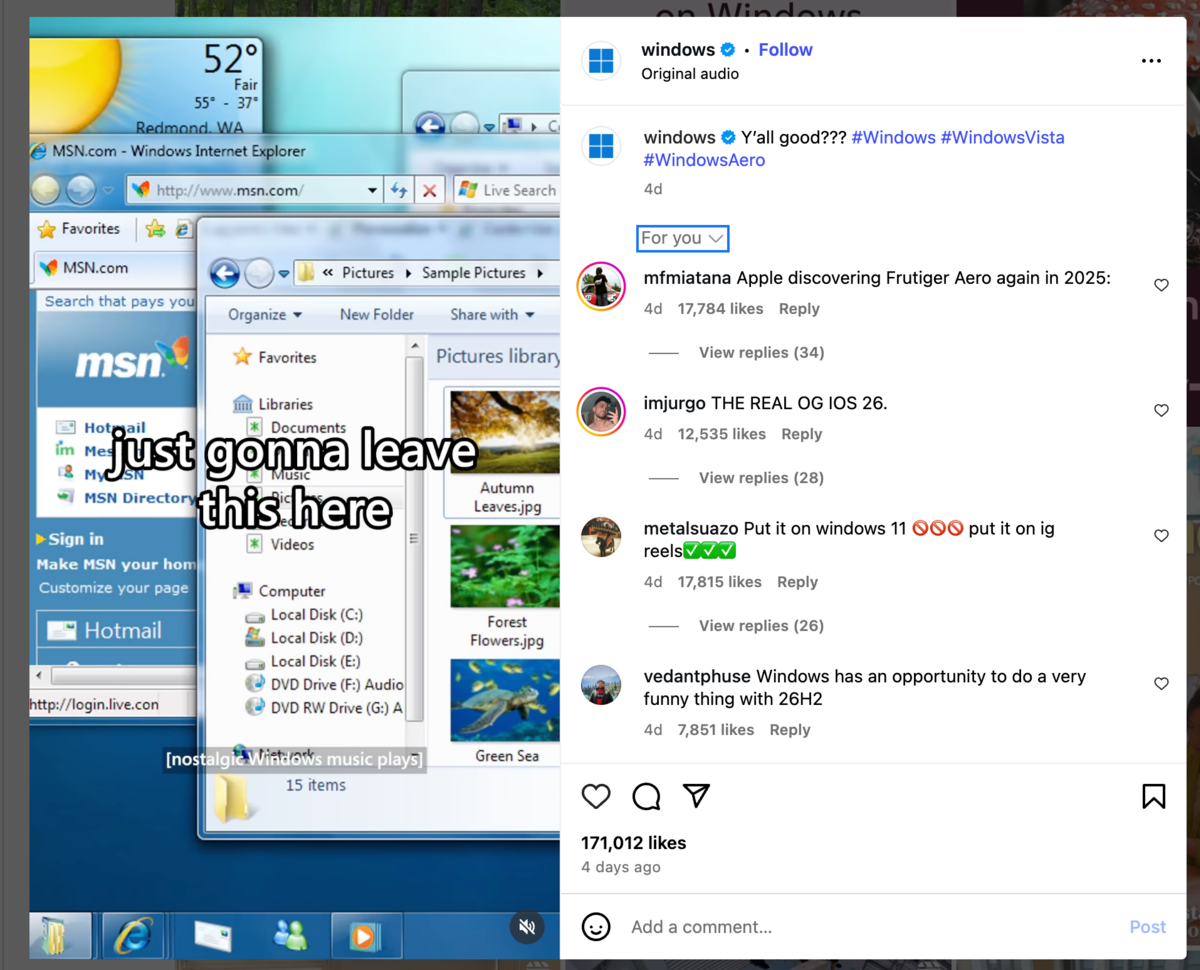Open imjurgo username link
1200x970 pixels.
[x=675, y=403]
